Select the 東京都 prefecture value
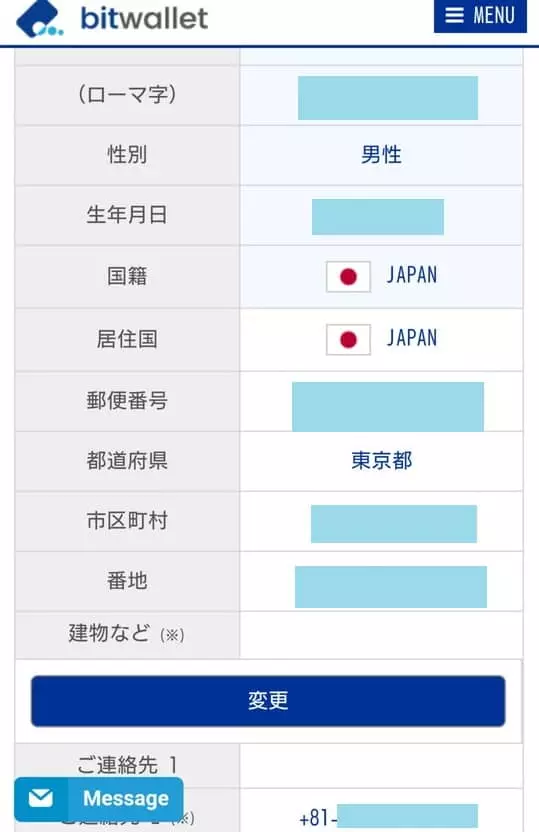The width and height of the screenshot is (539, 832). point(381,461)
